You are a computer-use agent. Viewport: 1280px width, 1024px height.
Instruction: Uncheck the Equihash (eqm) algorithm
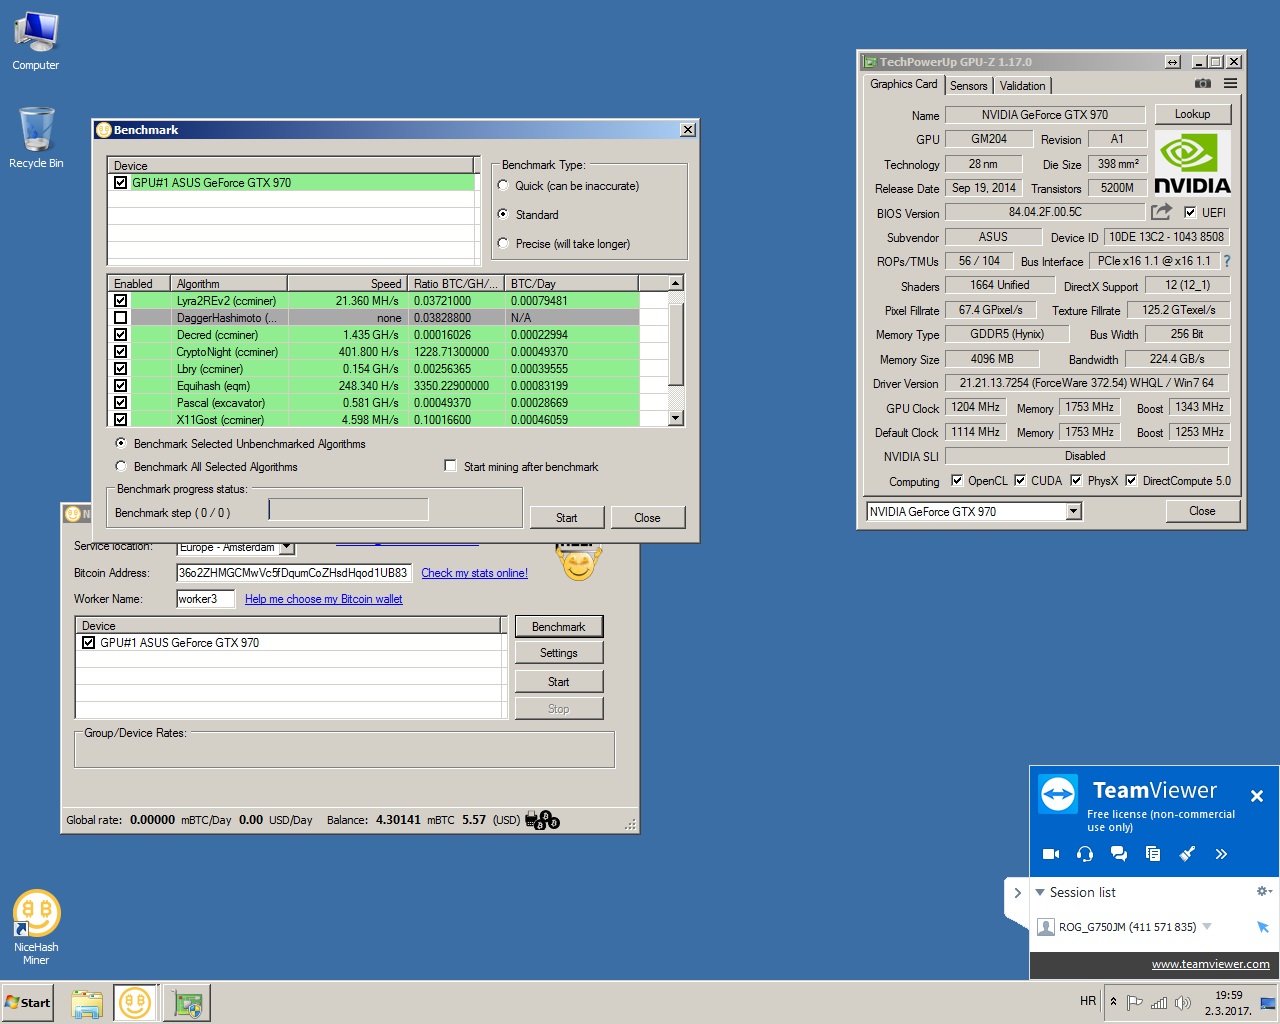tap(121, 386)
